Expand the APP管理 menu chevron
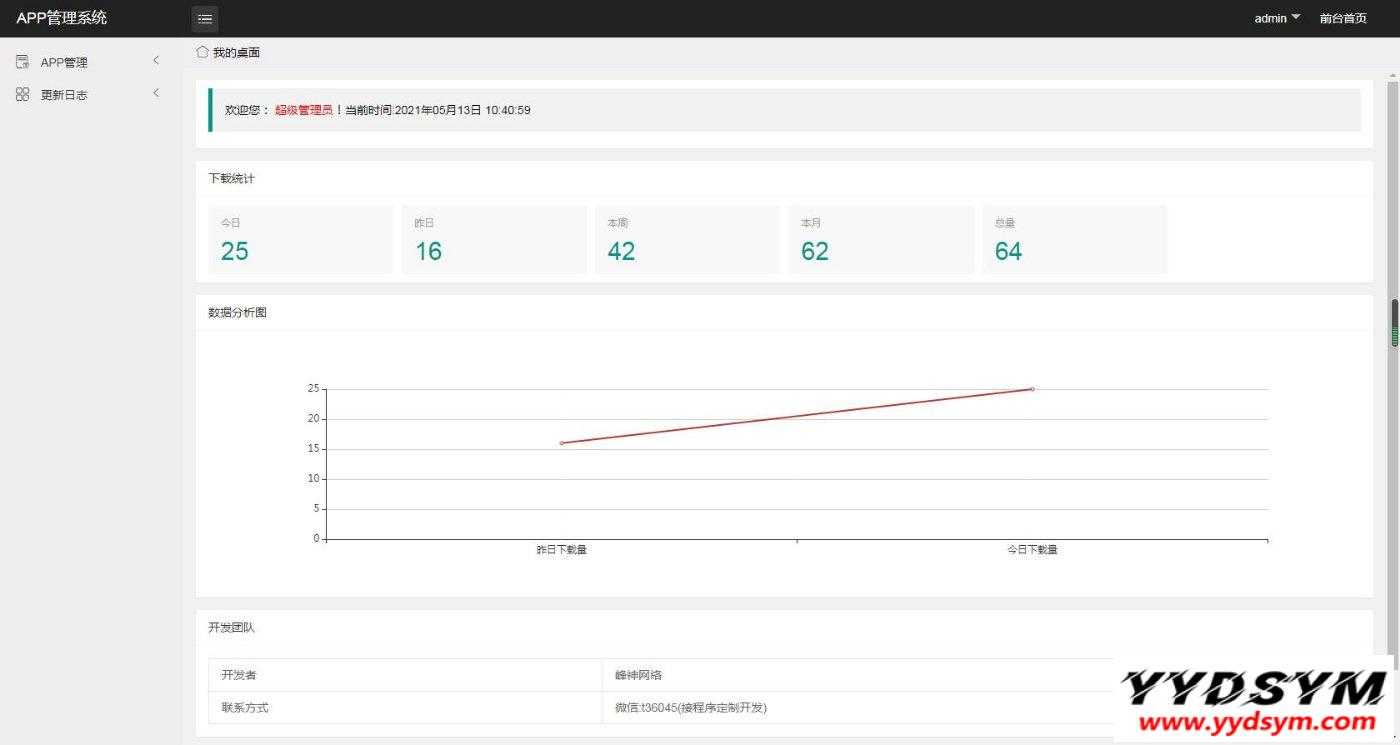This screenshot has height=745, width=1400. click(x=156, y=61)
